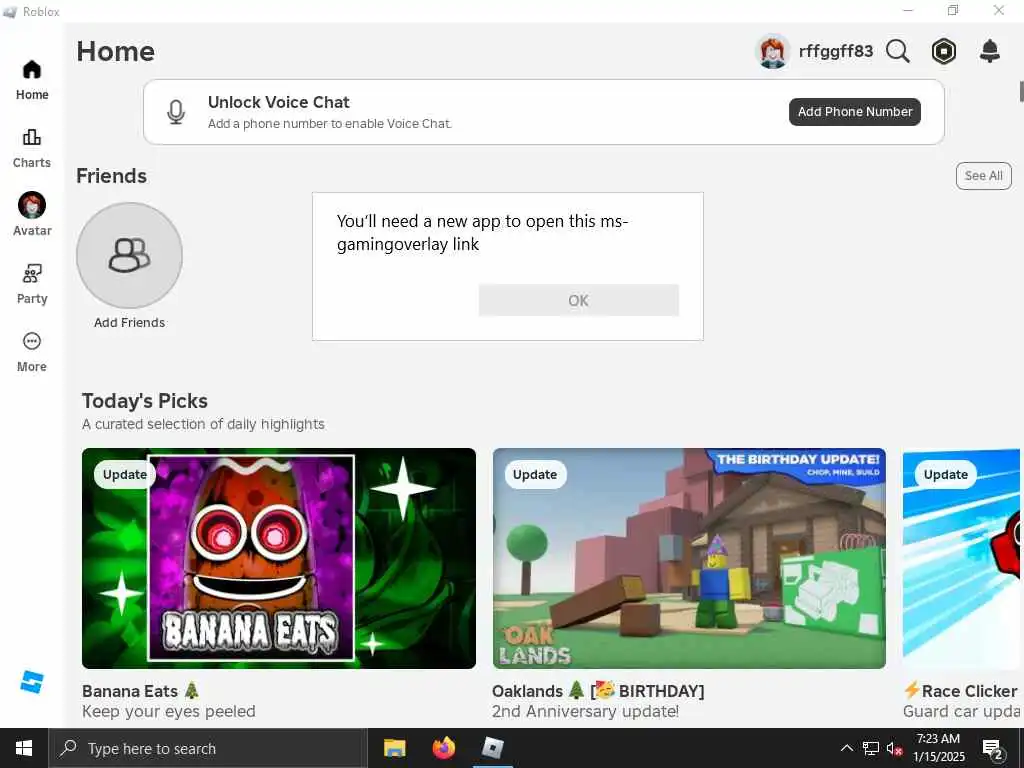This screenshot has height=768, width=1024.
Task: Open the Windows action center notifications
Action: (x=993, y=749)
